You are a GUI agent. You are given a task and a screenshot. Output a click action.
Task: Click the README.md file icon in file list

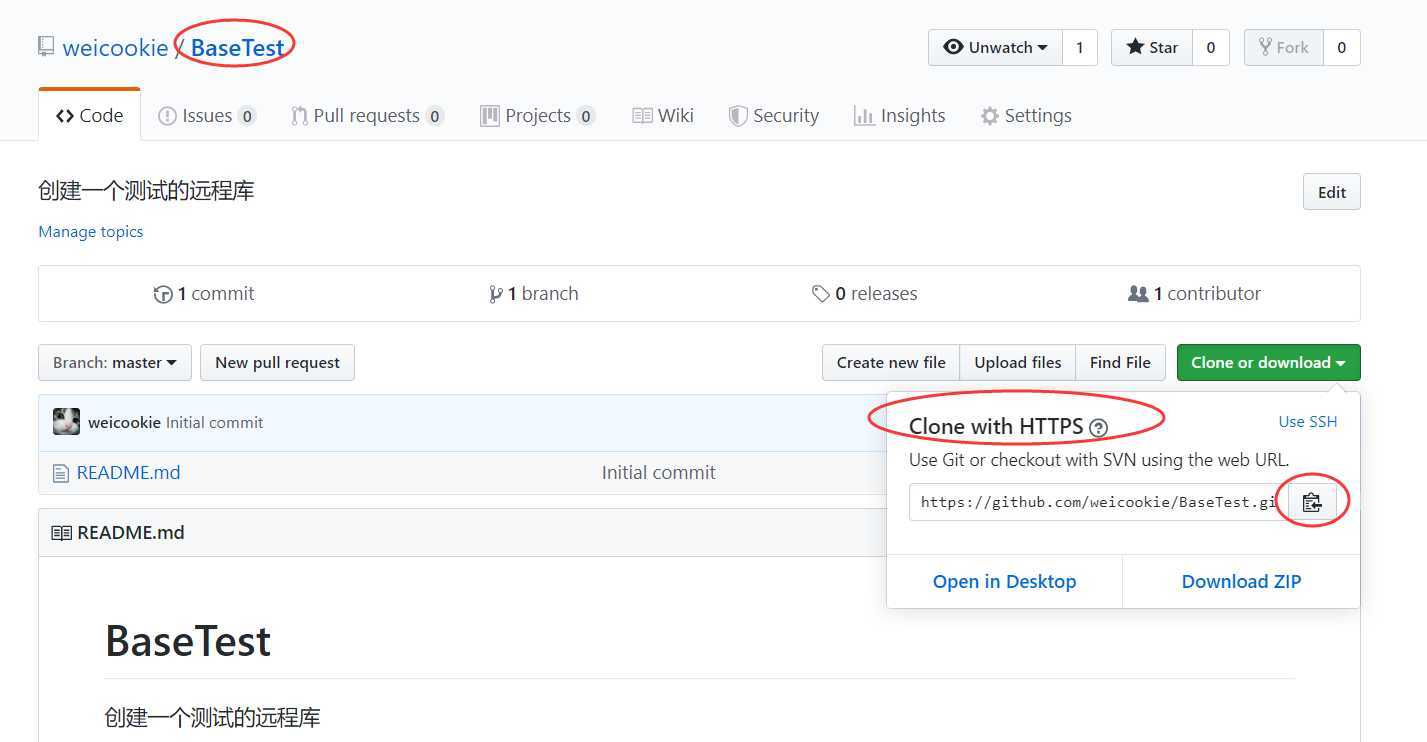61,473
